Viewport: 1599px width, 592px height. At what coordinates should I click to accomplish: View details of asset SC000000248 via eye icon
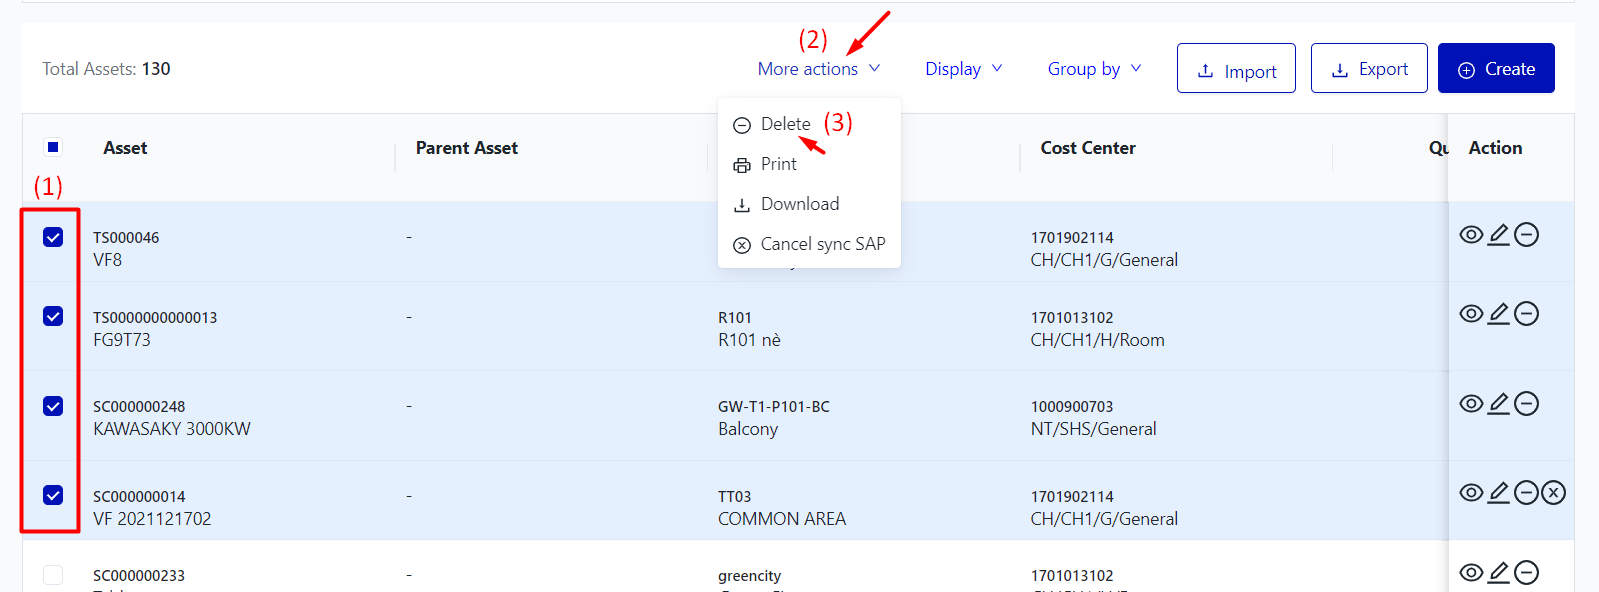point(1471,404)
